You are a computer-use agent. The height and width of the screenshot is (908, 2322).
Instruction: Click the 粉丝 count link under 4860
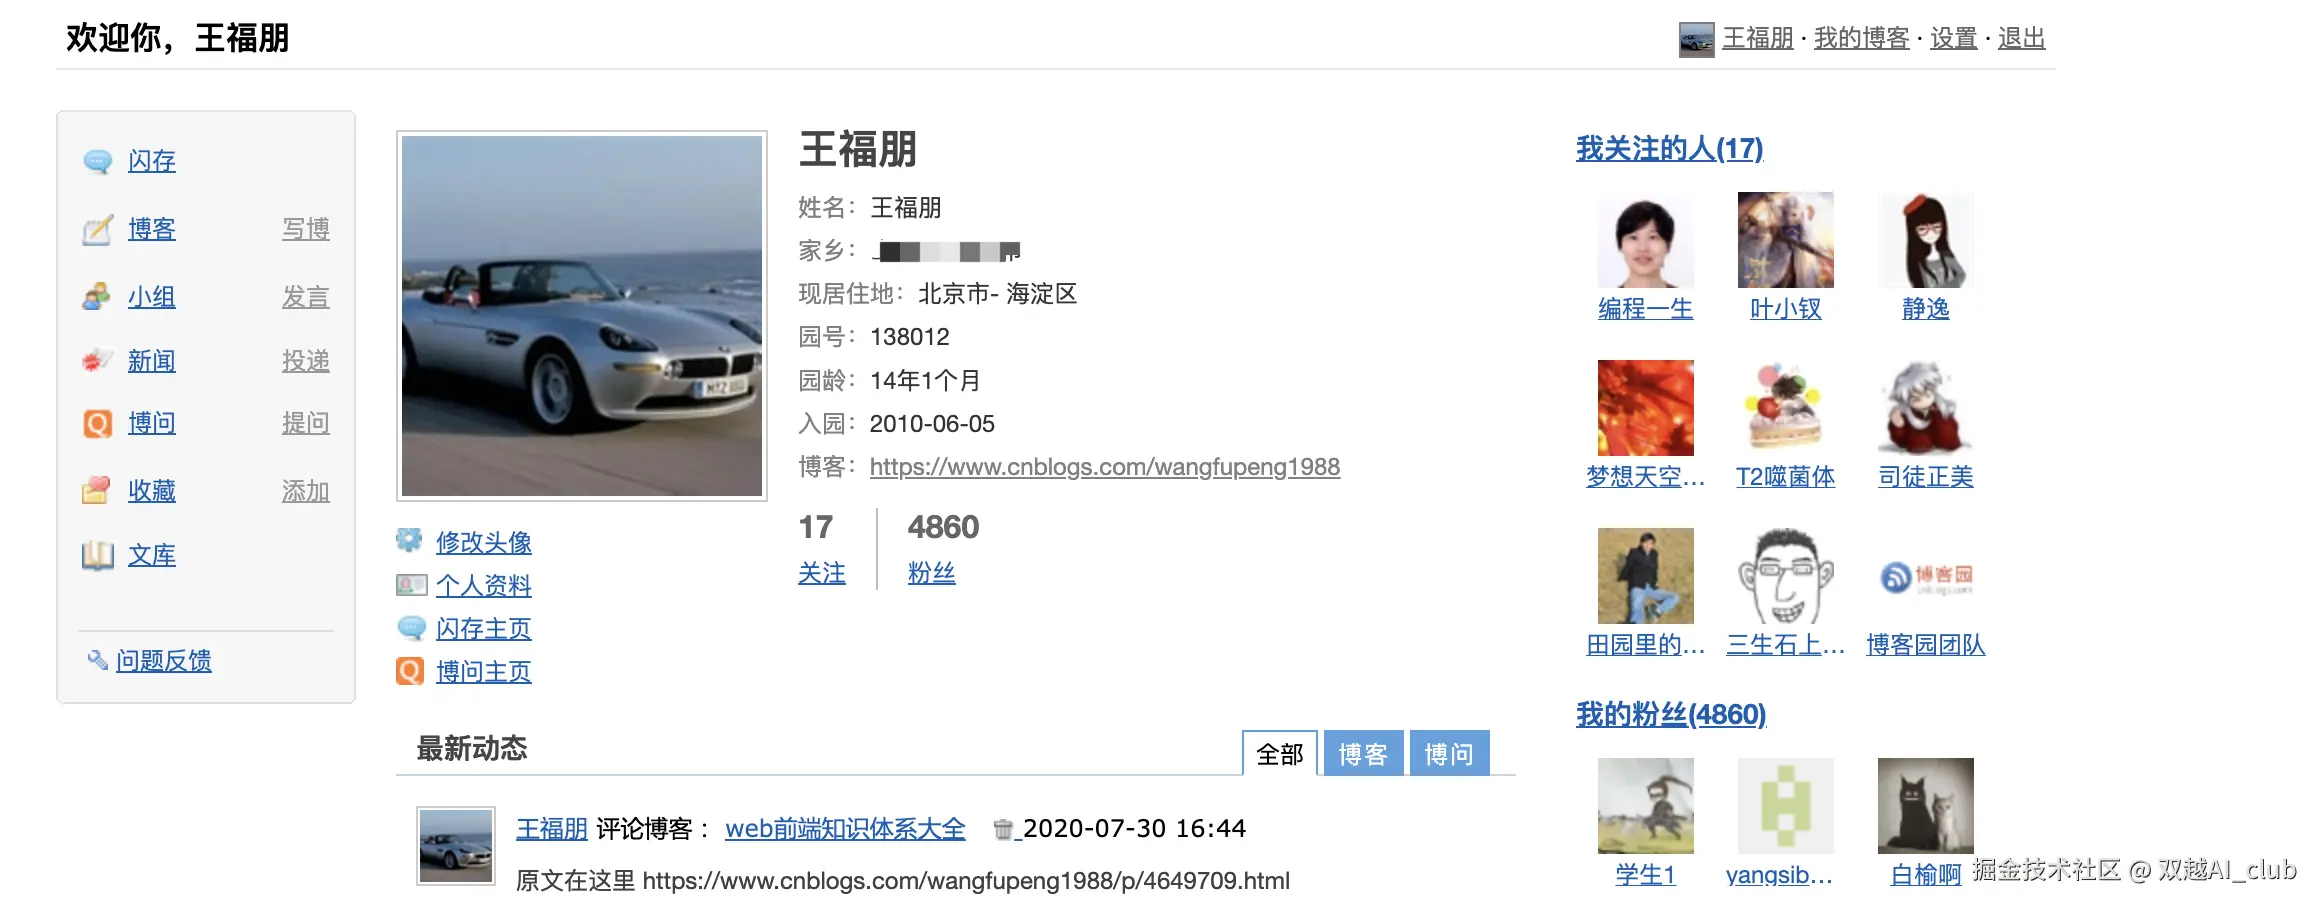pos(932,573)
